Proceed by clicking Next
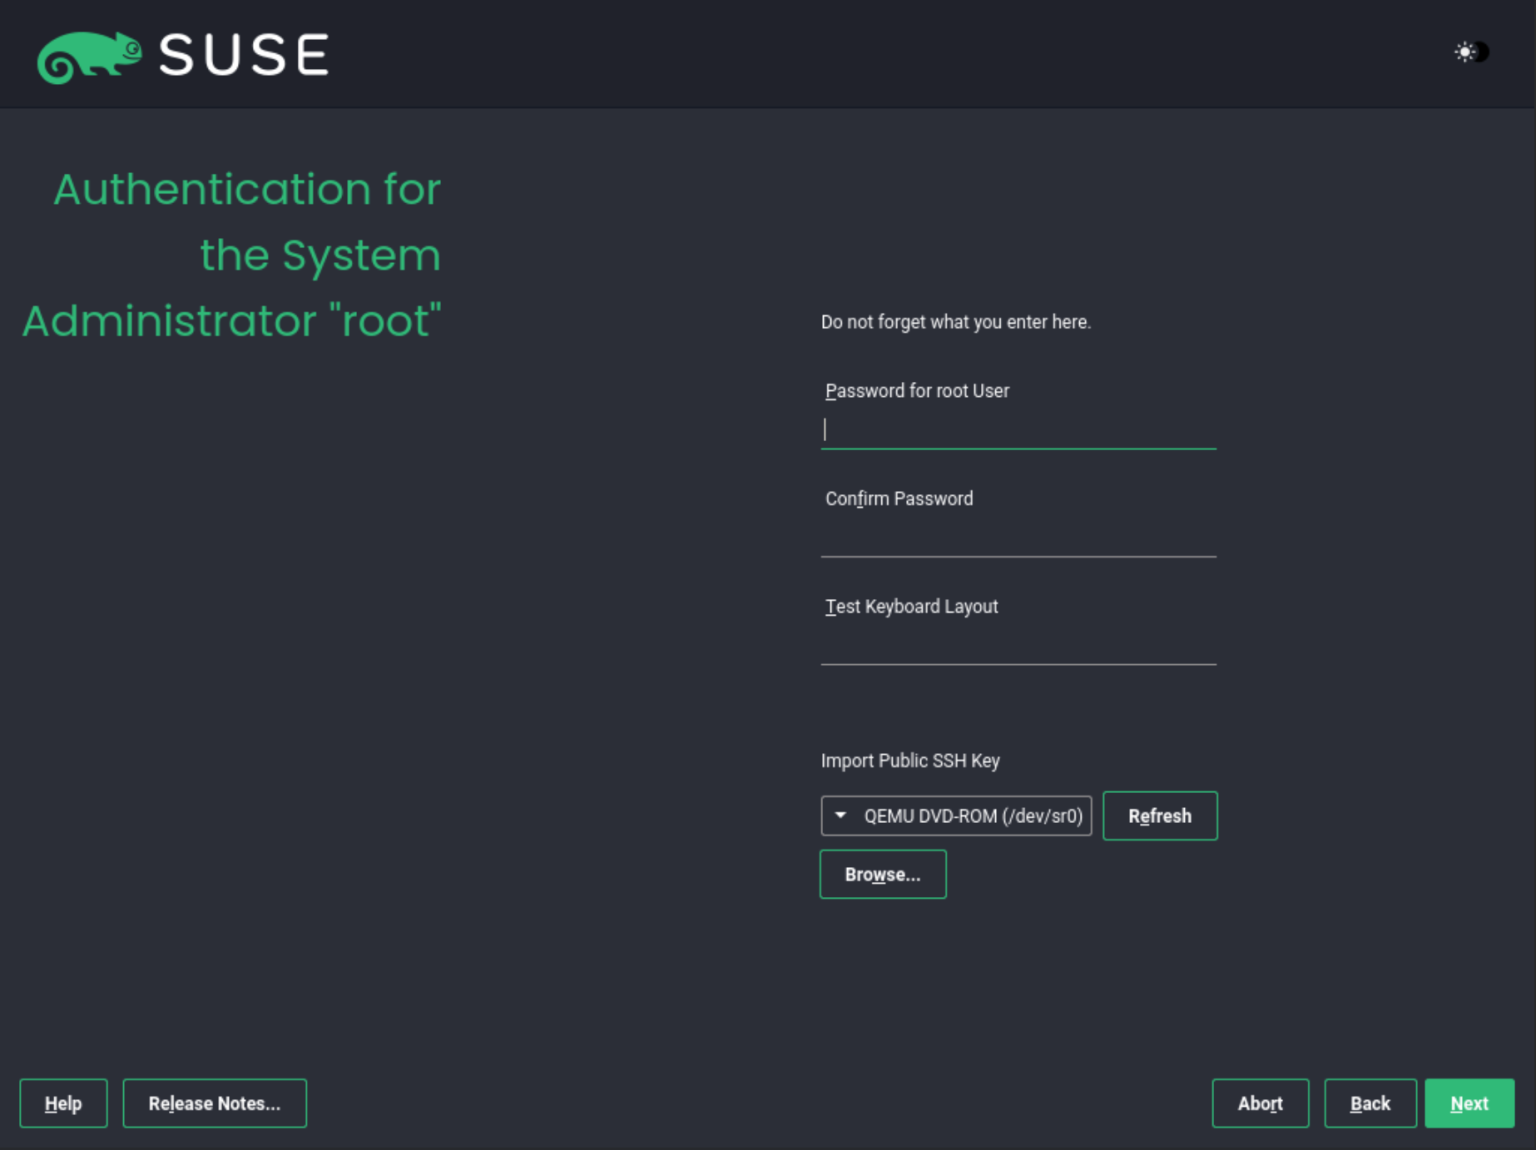 pyautogui.click(x=1468, y=1103)
